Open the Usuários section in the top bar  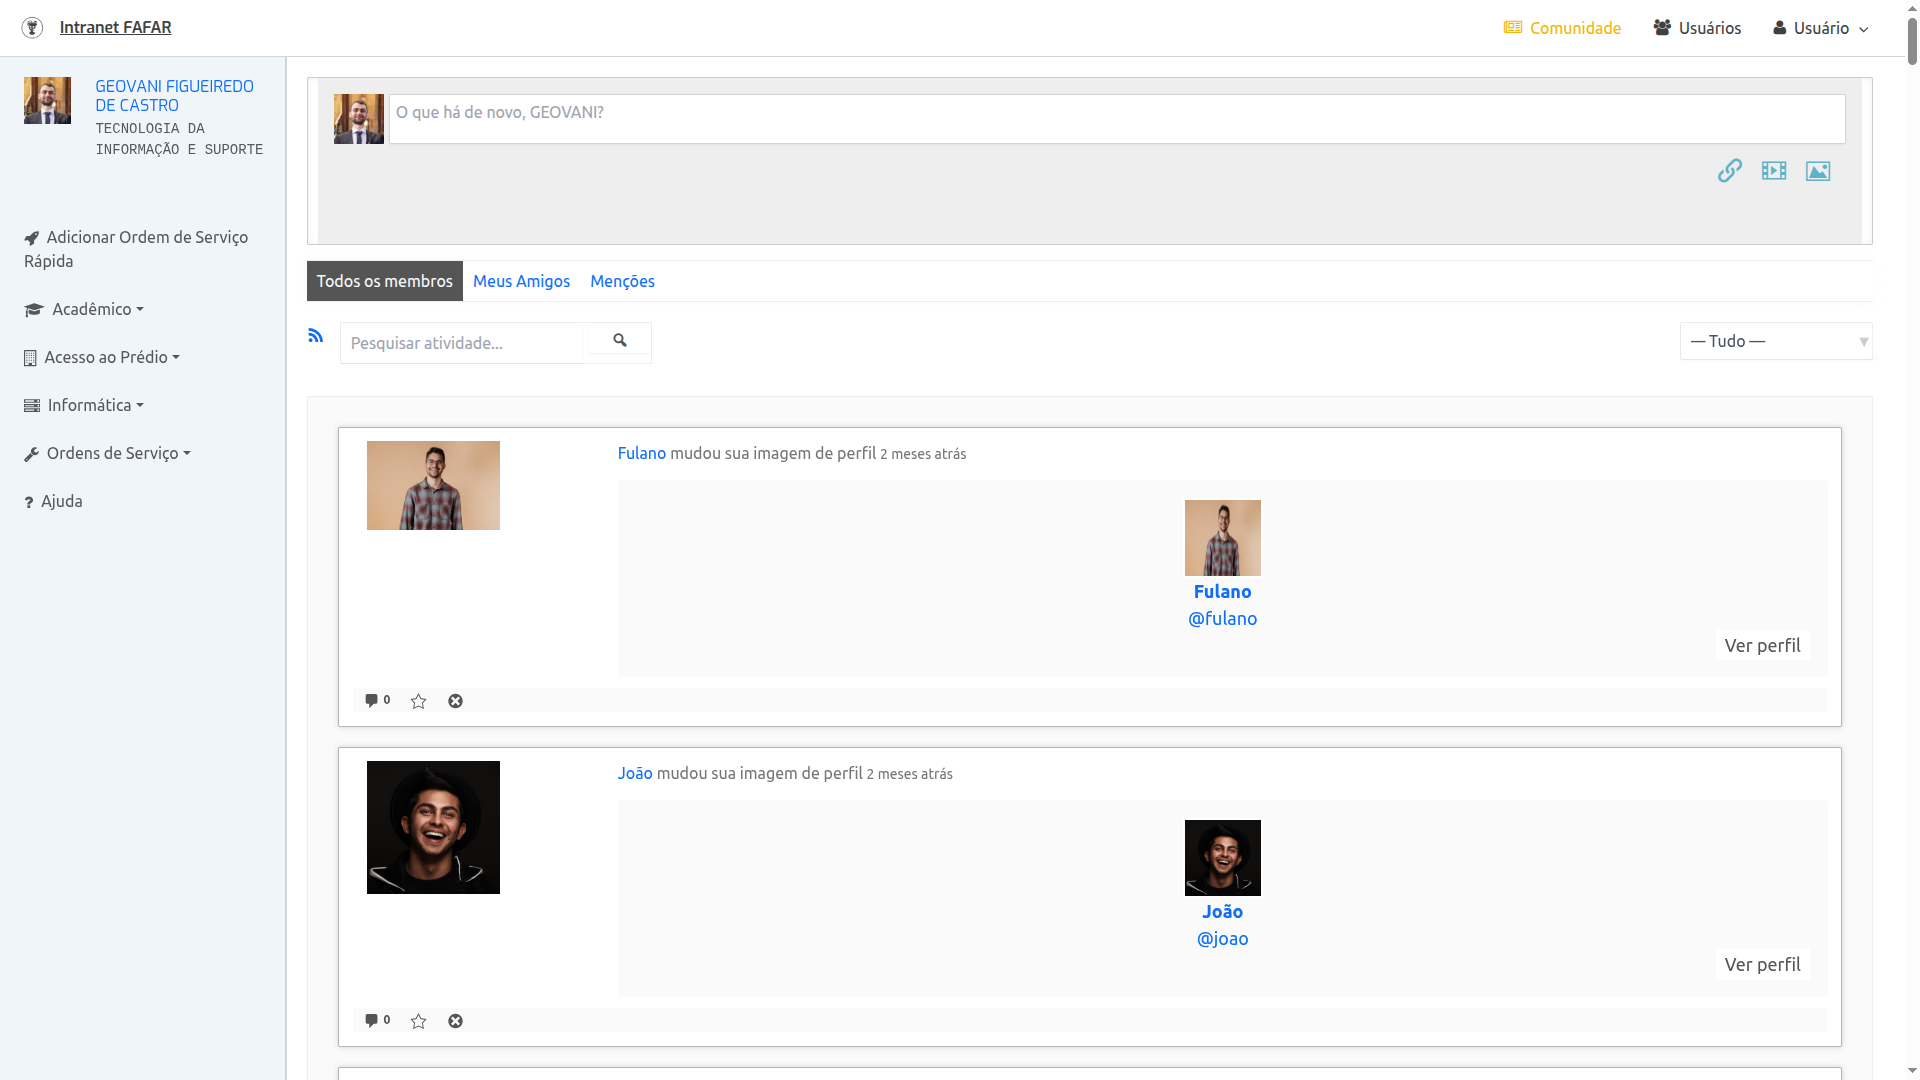(x=1697, y=27)
